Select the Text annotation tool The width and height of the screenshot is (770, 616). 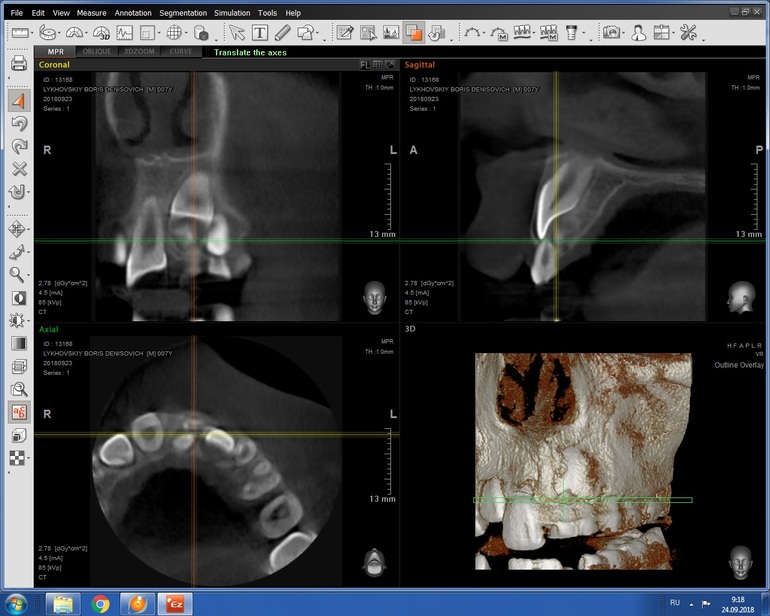pyautogui.click(x=259, y=33)
